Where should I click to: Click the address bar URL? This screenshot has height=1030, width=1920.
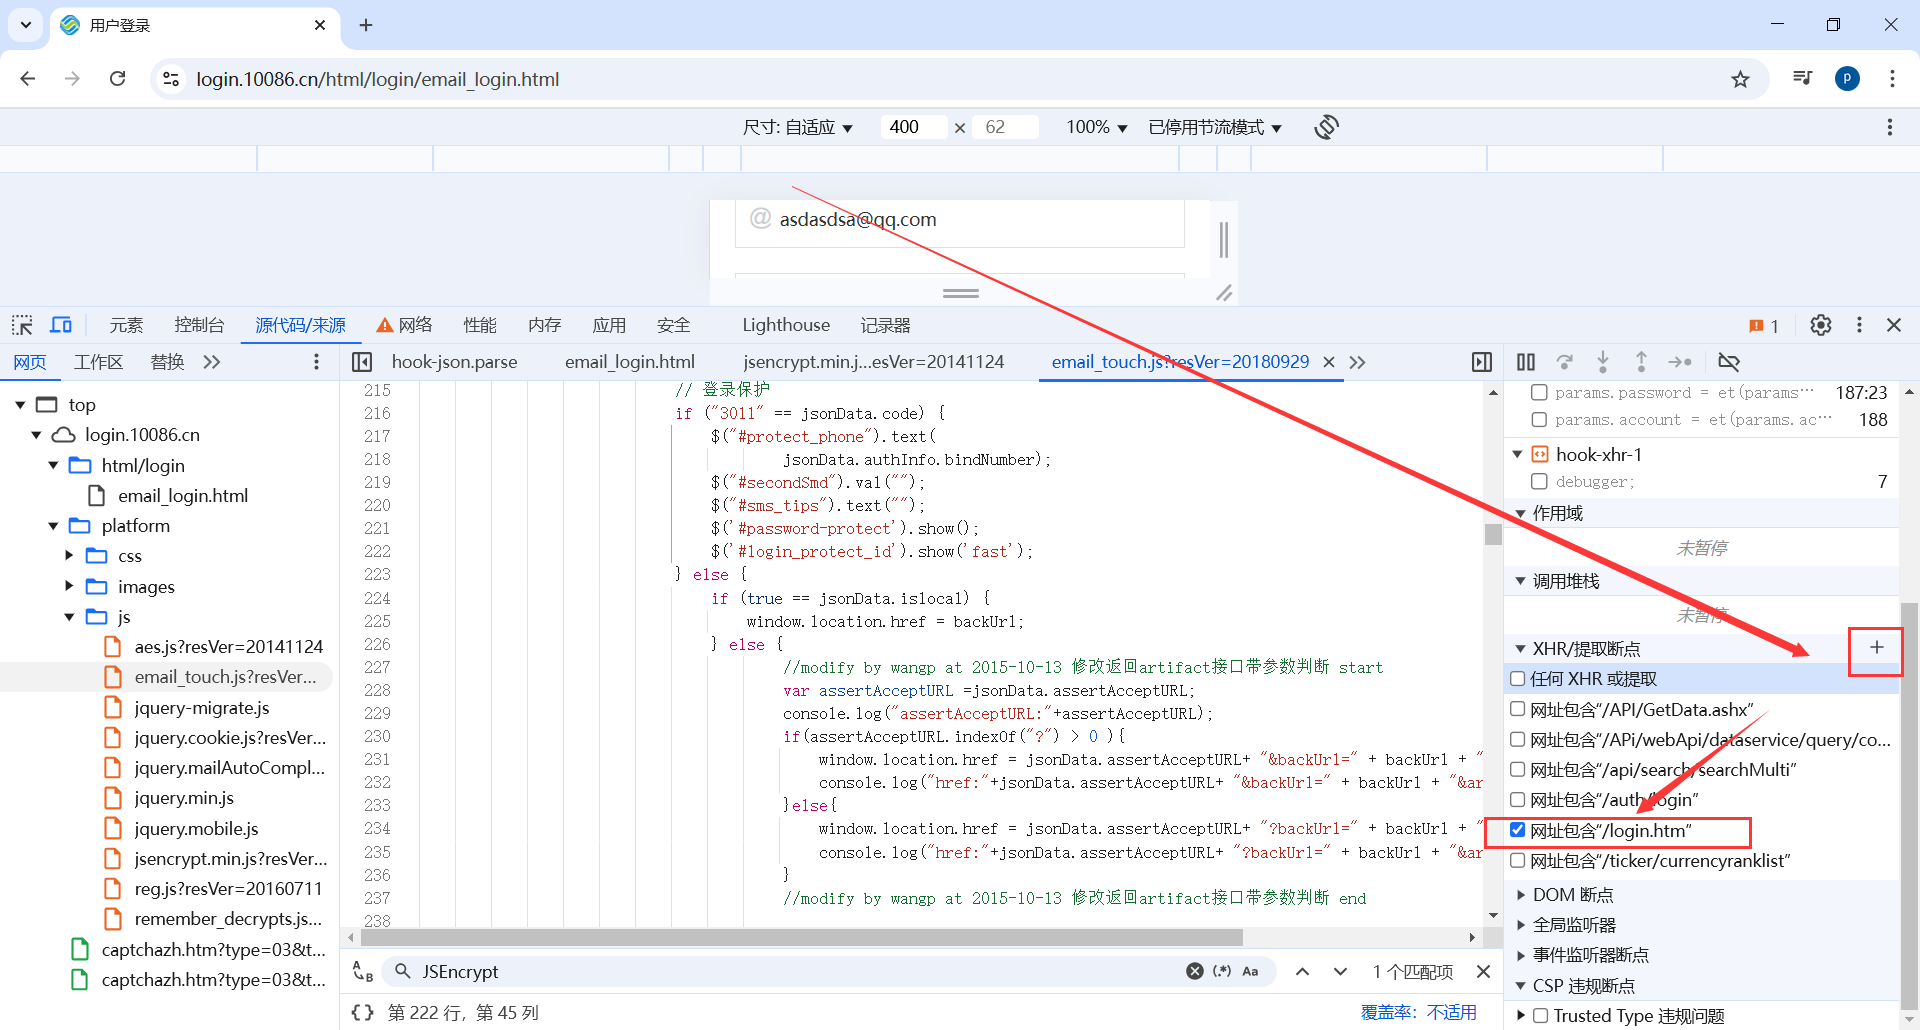tap(377, 79)
